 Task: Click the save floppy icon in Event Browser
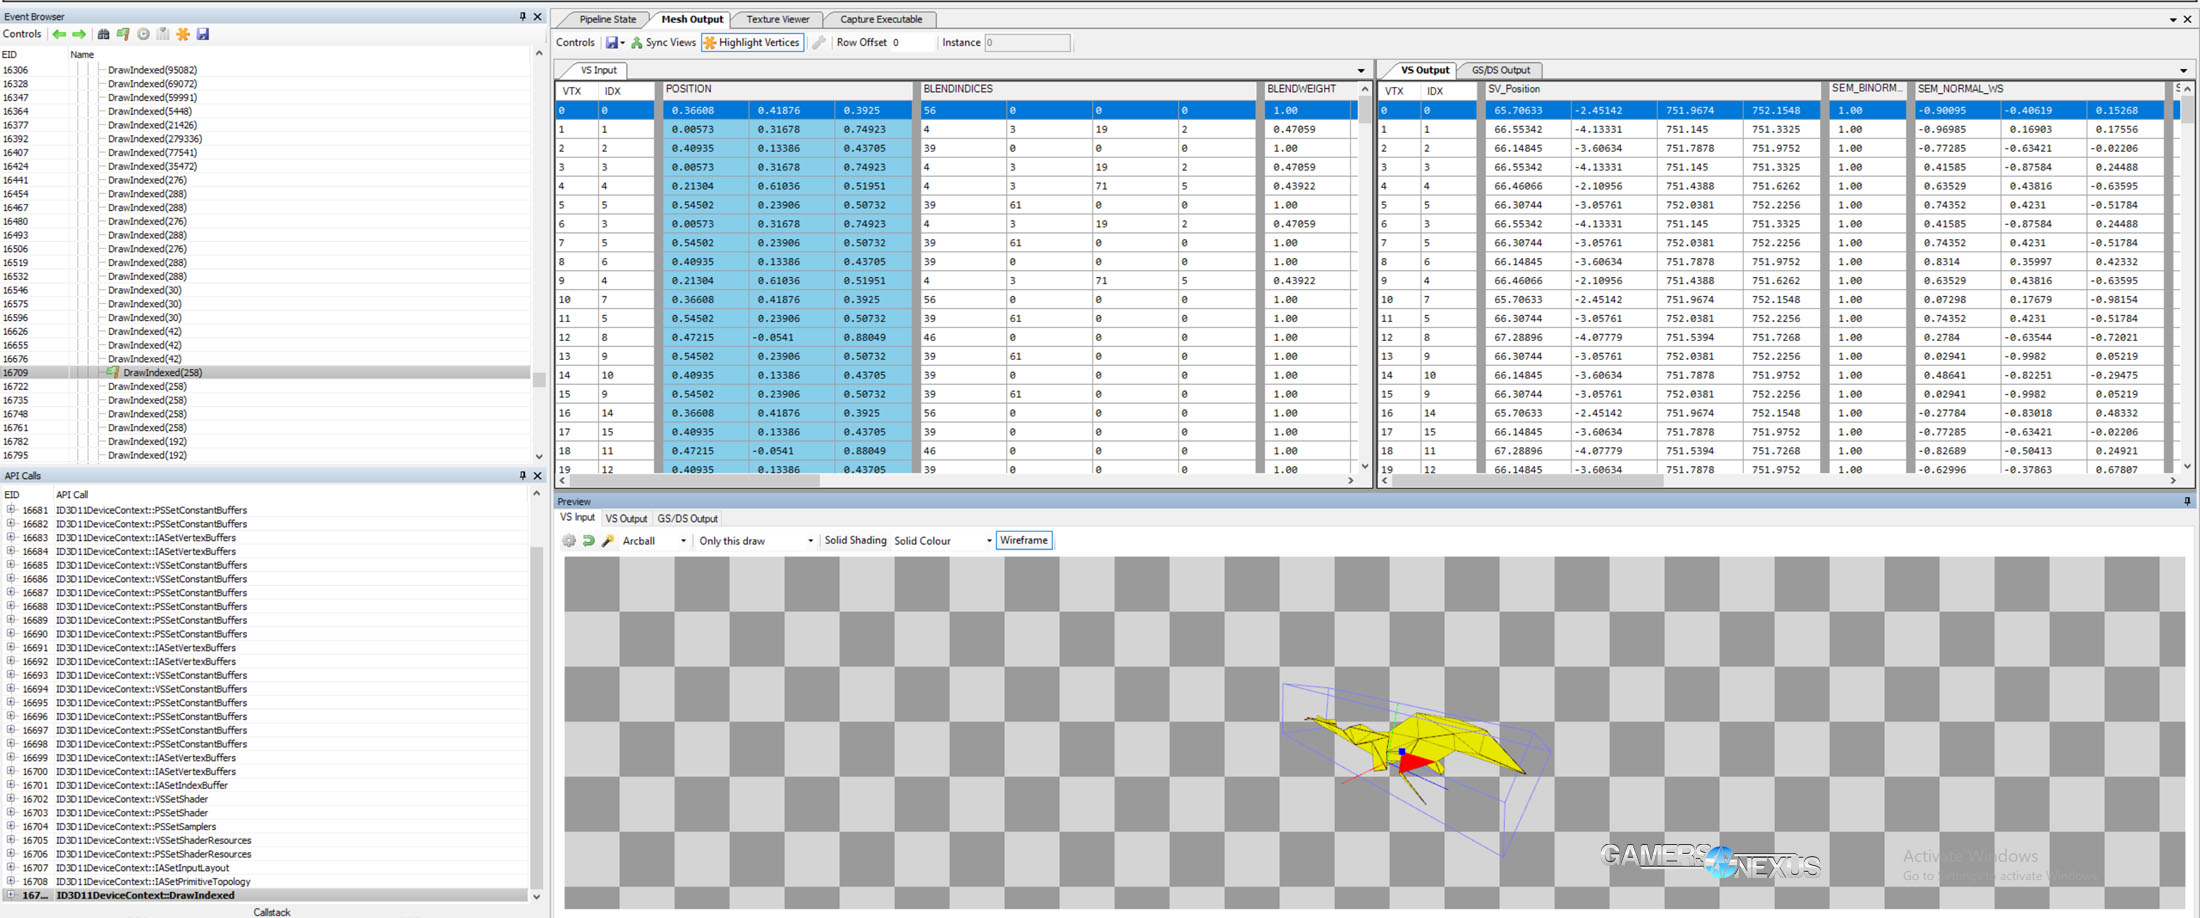[203, 34]
